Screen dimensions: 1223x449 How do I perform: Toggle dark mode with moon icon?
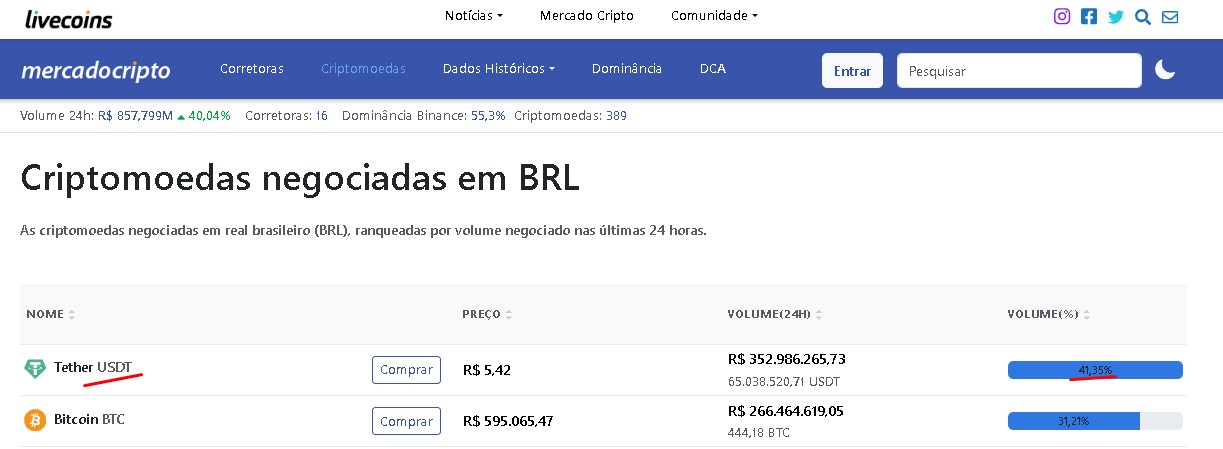(x=1165, y=70)
